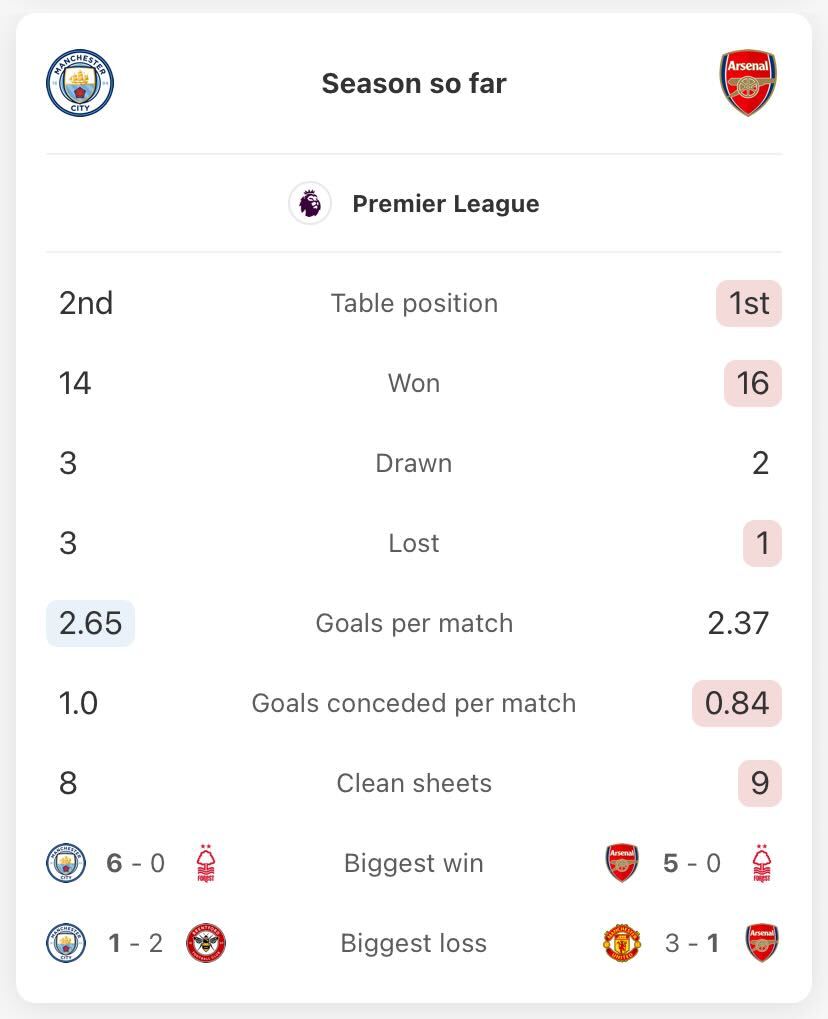Viewport: 828px width, 1019px height.
Task: Click Man City crest in Biggest loss row
Action: pyautogui.click(x=66, y=943)
